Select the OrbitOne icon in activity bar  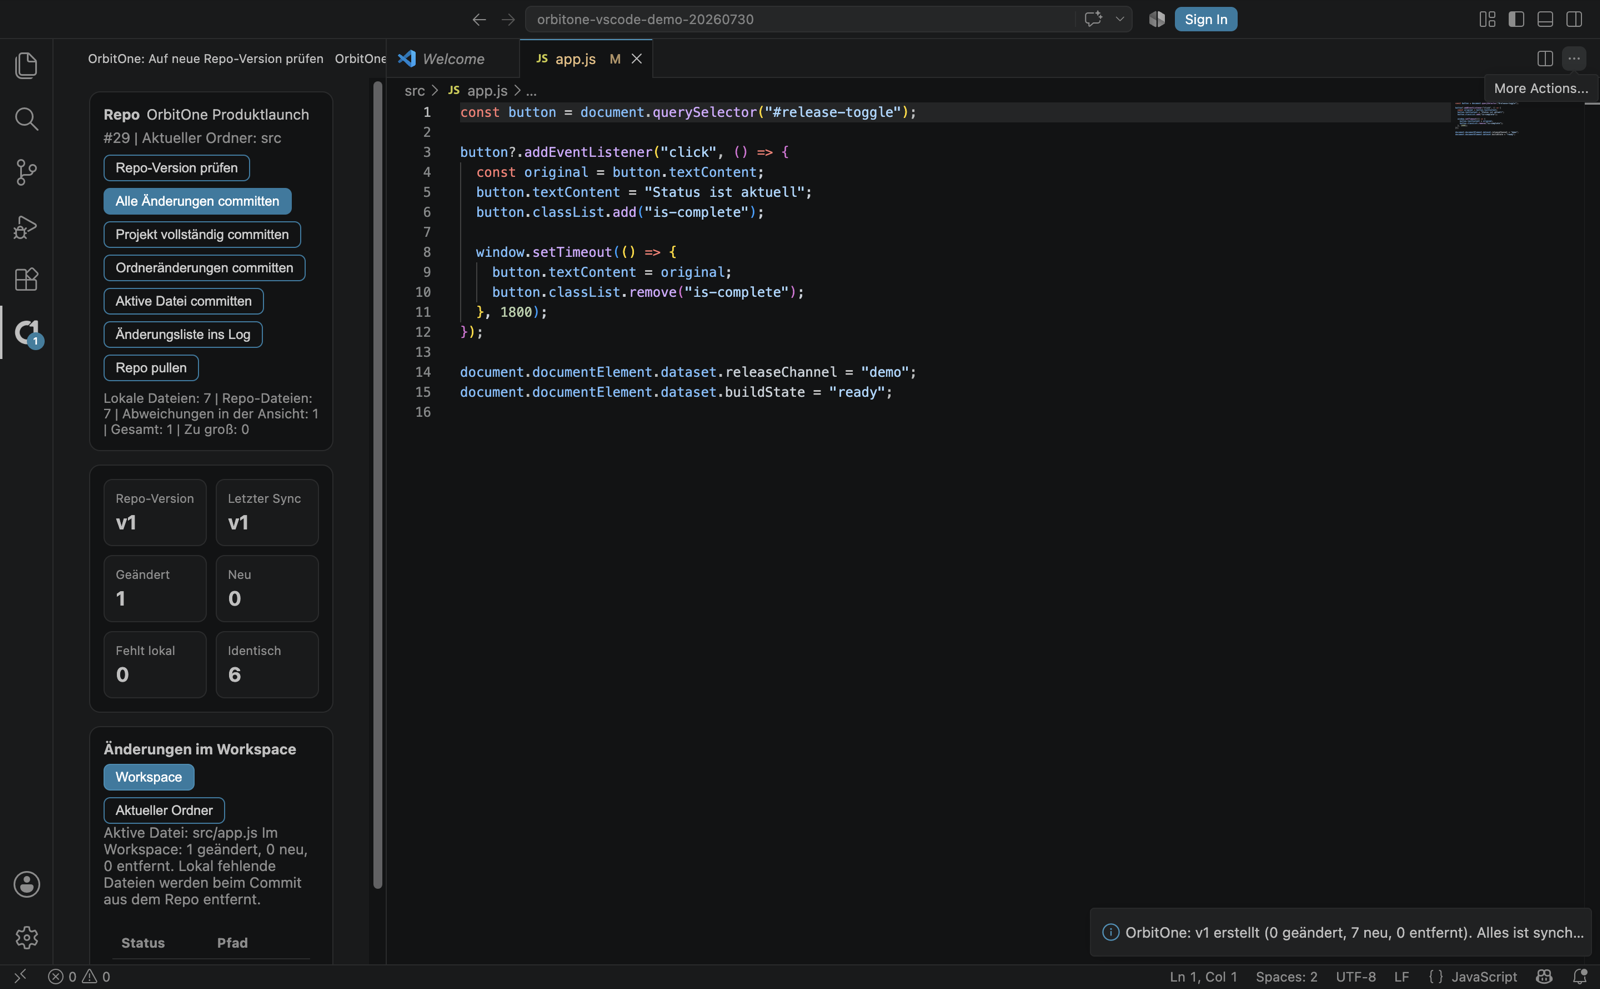(x=27, y=332)
